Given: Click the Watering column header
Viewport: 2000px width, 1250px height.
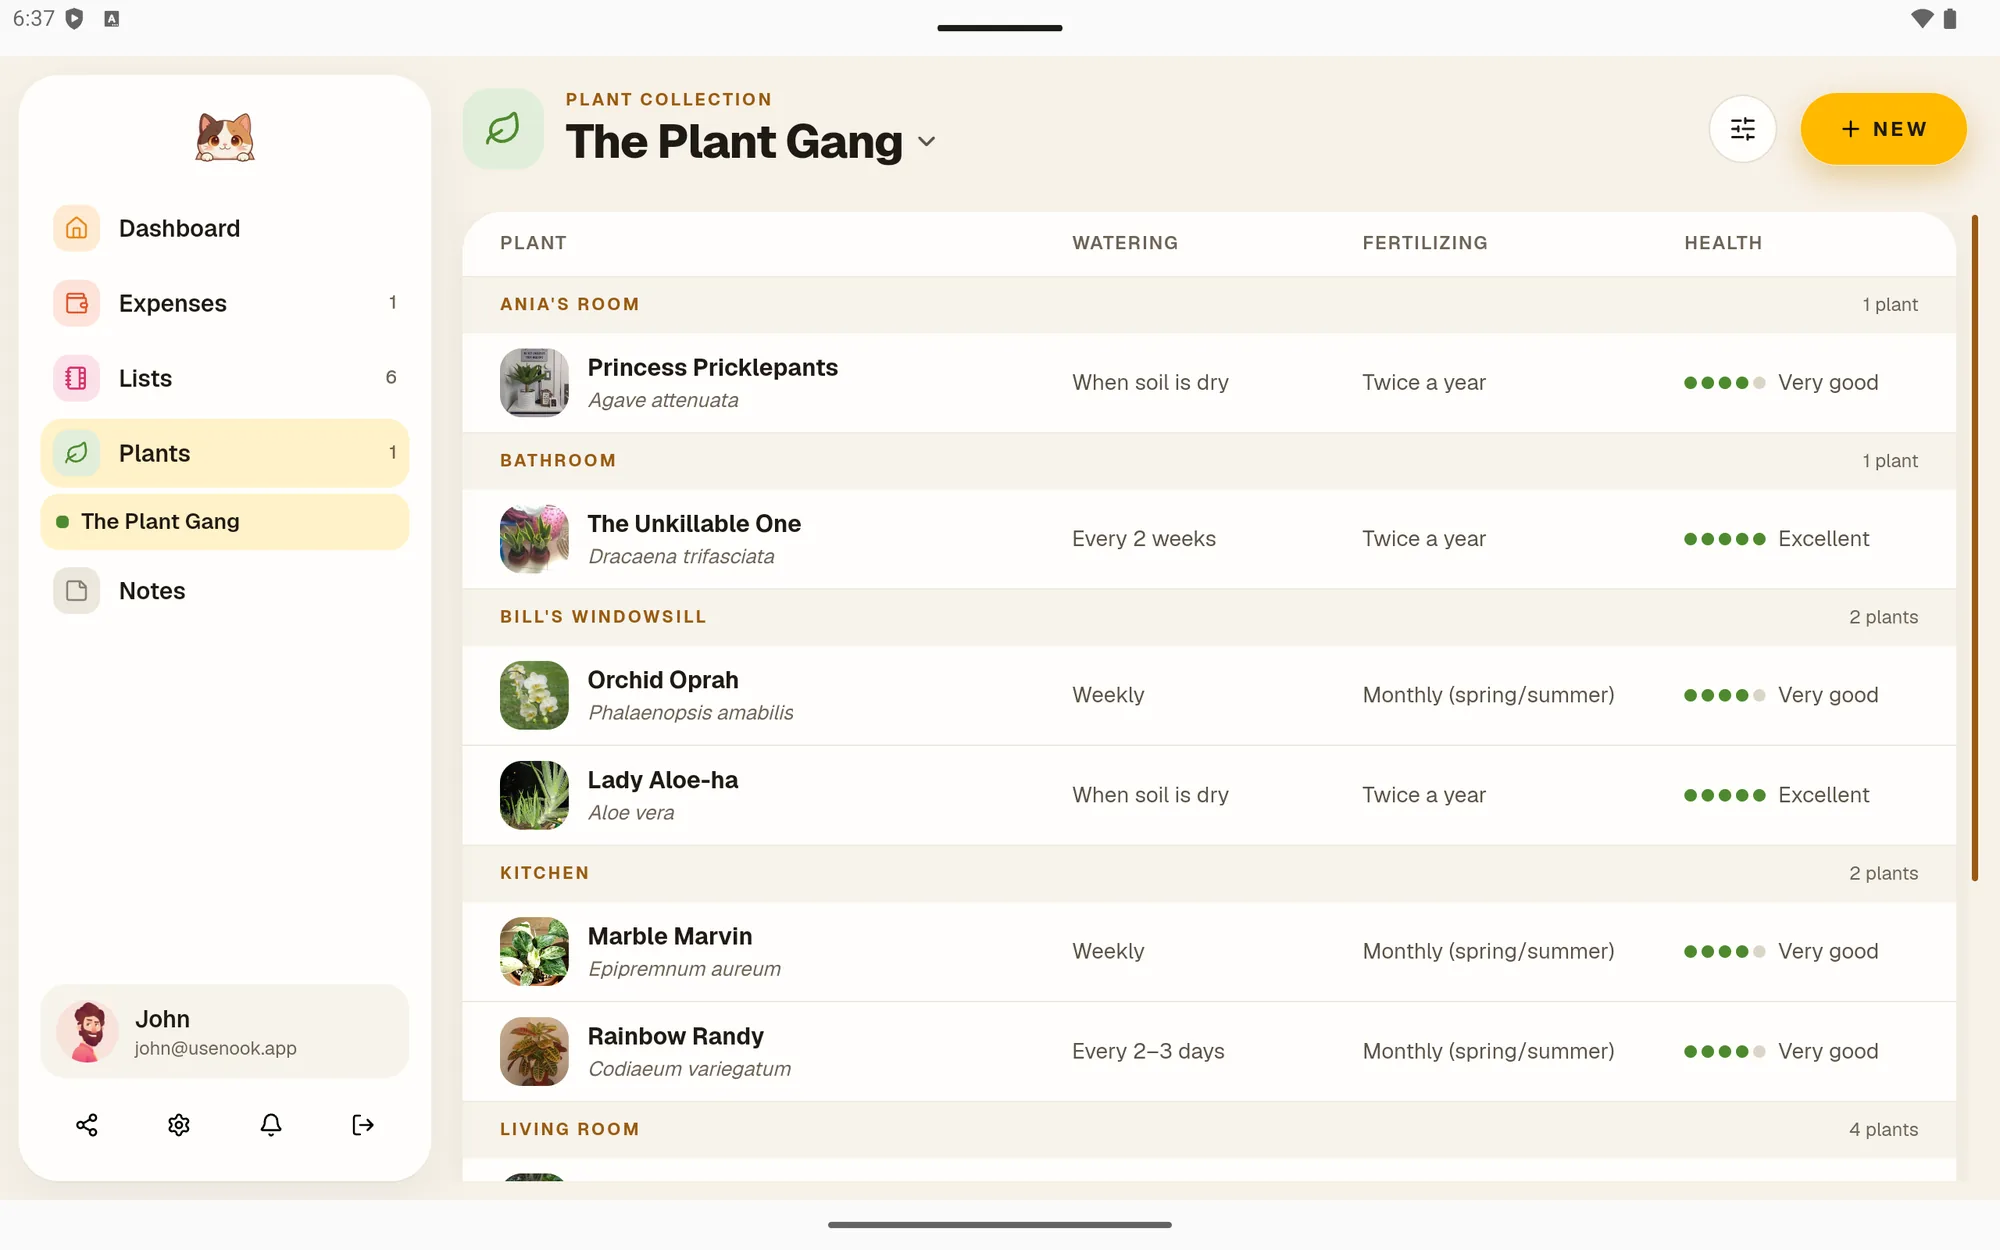Looking at the screenshot, I should tap(1125, 243).
